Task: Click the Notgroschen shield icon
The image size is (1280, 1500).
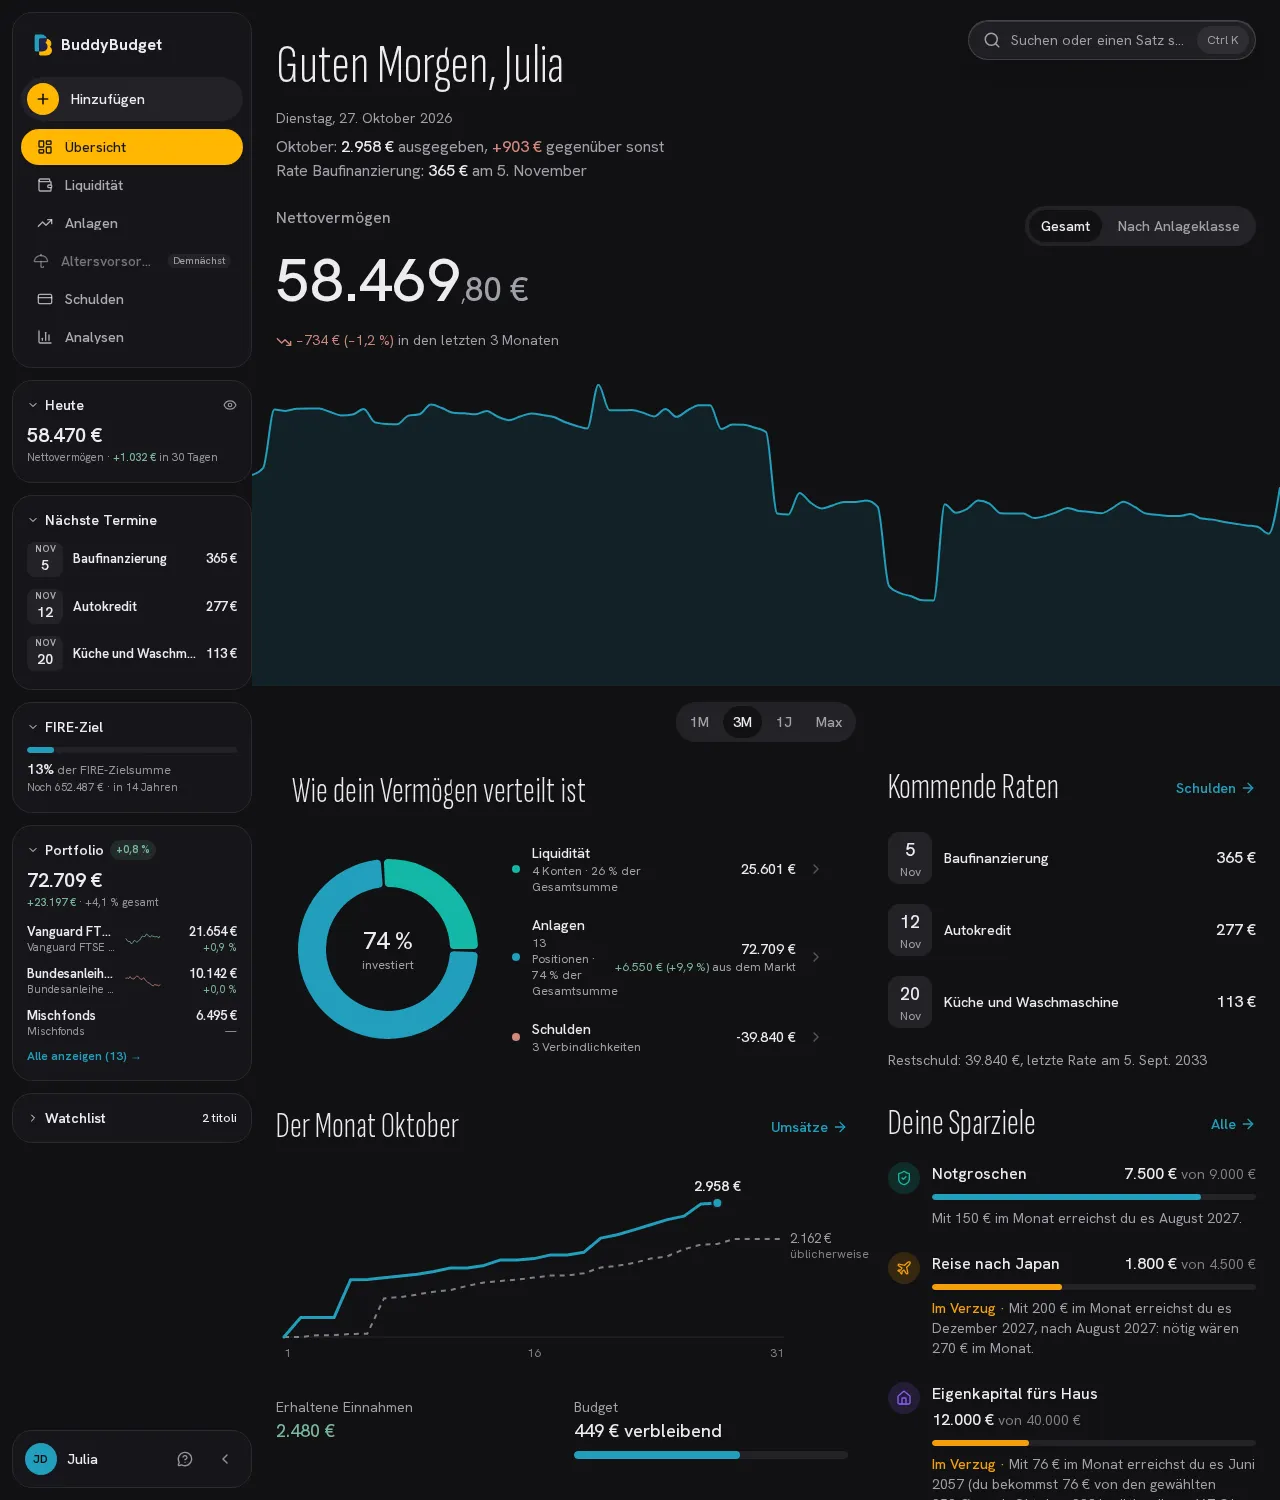Action: (904, 1178)
